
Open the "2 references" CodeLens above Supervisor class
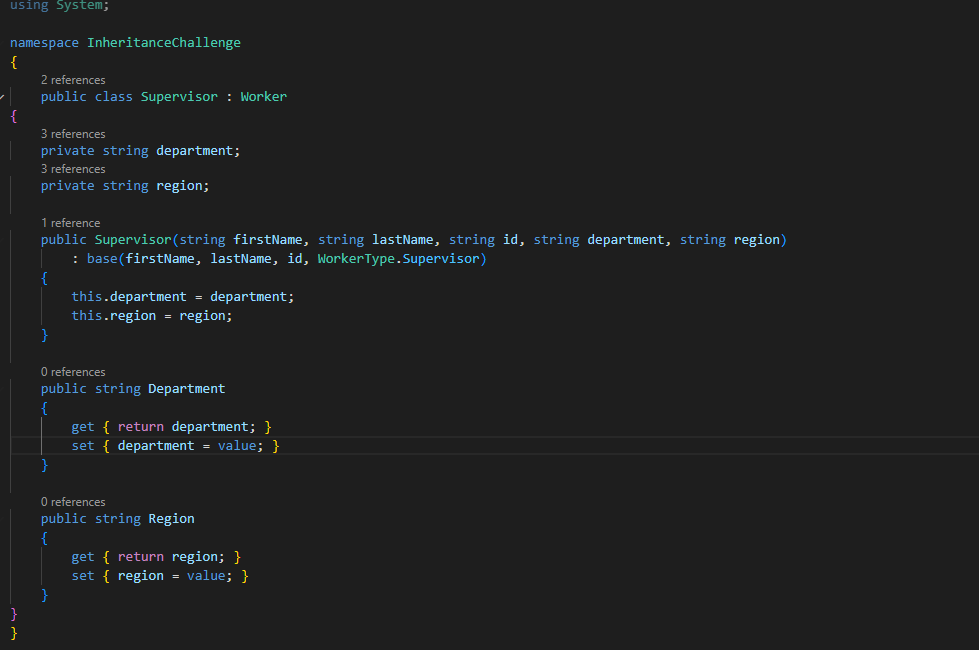[x=73, y=80]
